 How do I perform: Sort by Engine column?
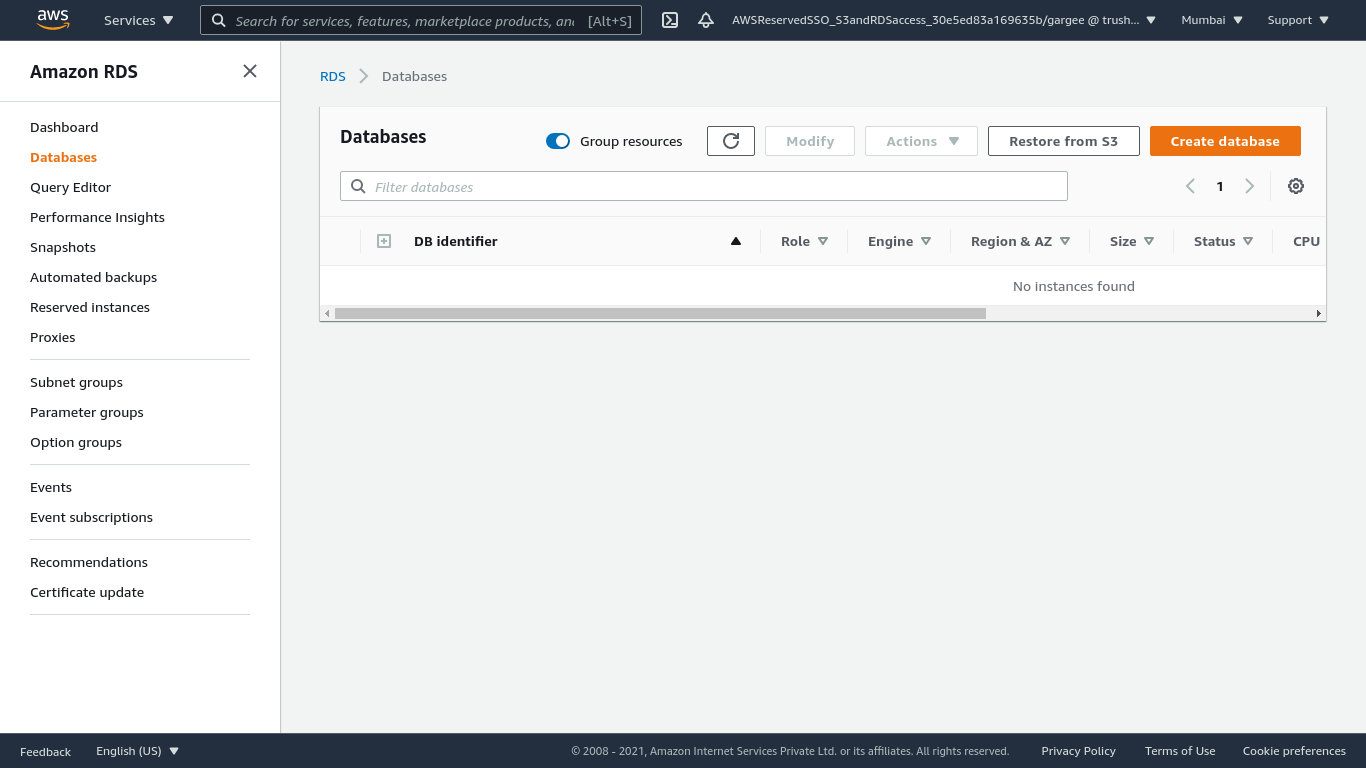pos(900,241)
